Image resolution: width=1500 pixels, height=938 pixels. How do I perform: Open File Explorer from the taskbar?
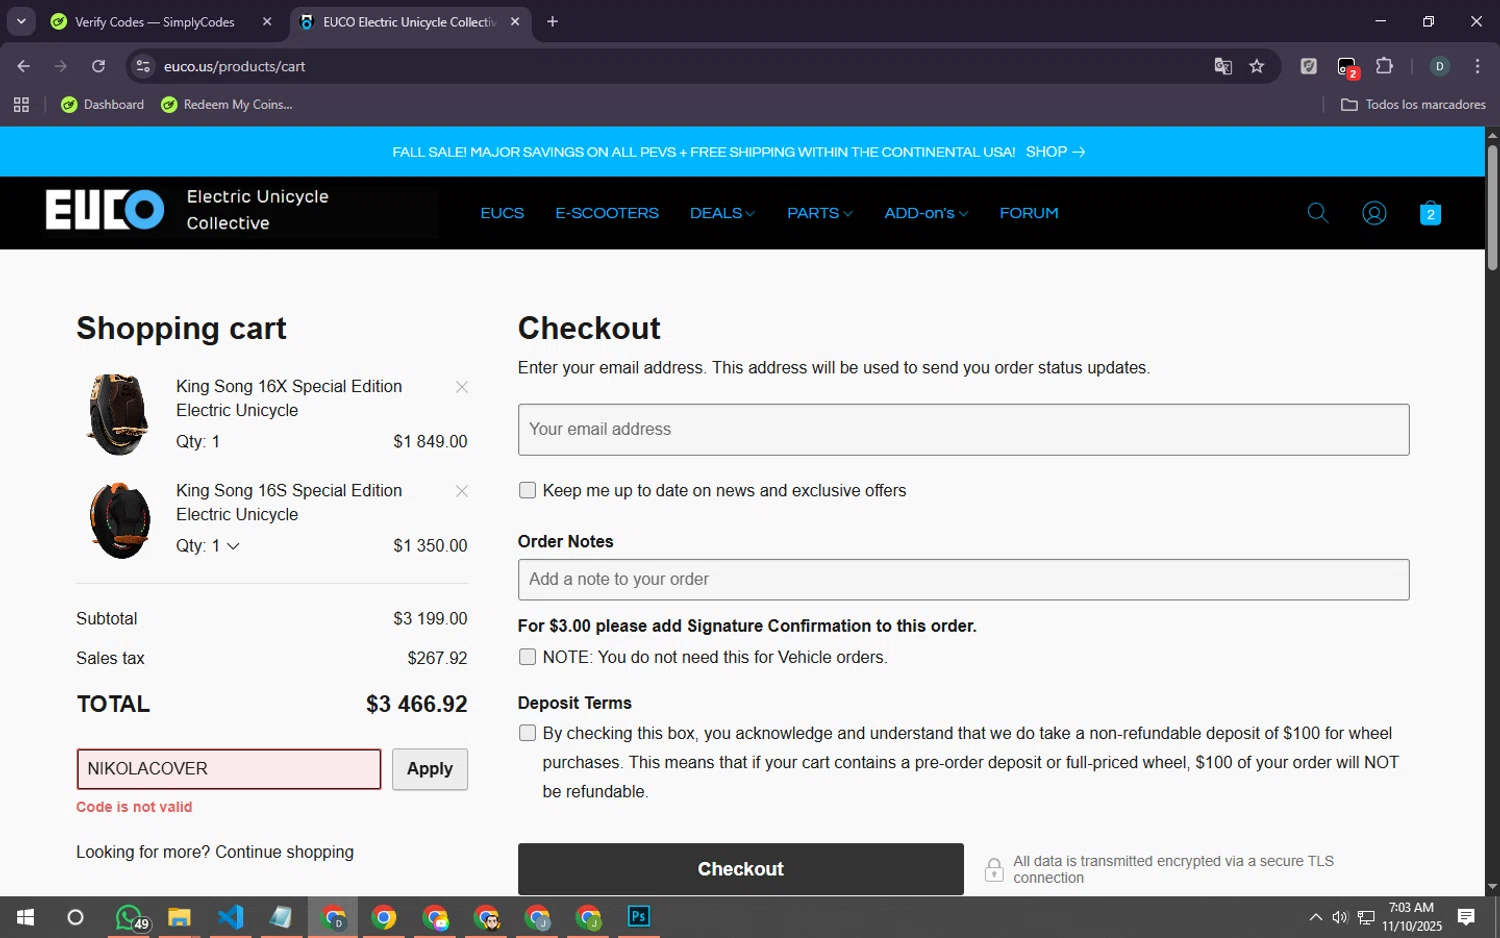tap(179, 917)
